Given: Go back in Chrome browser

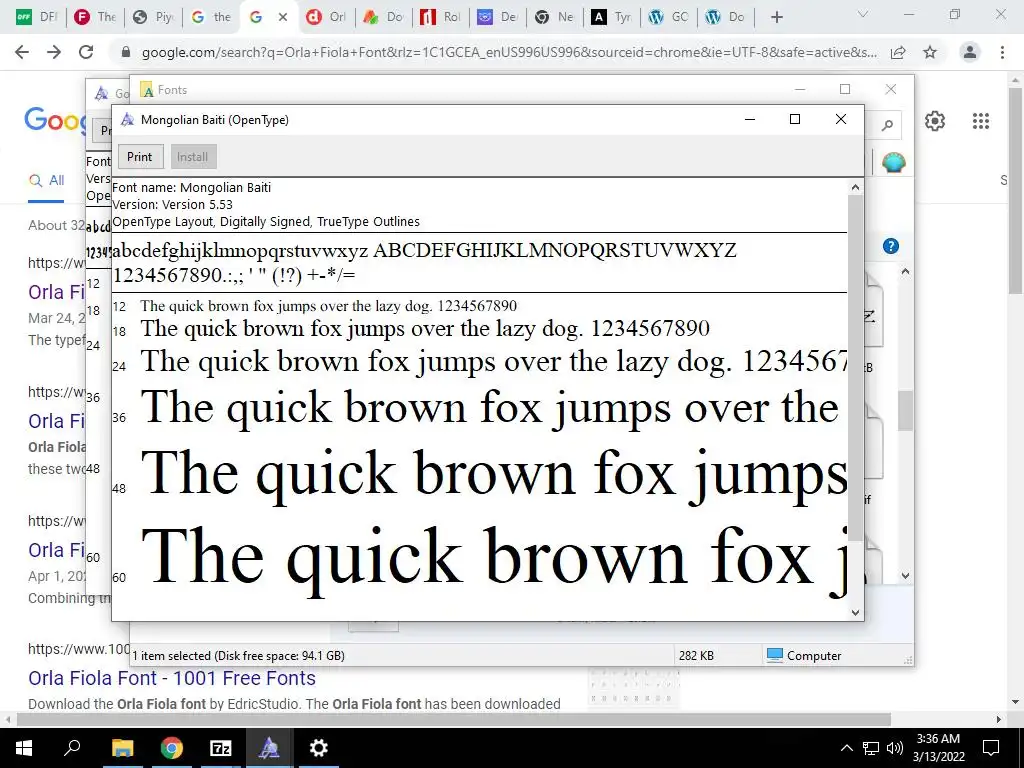Looking at the screenshot, I should 22,52.
